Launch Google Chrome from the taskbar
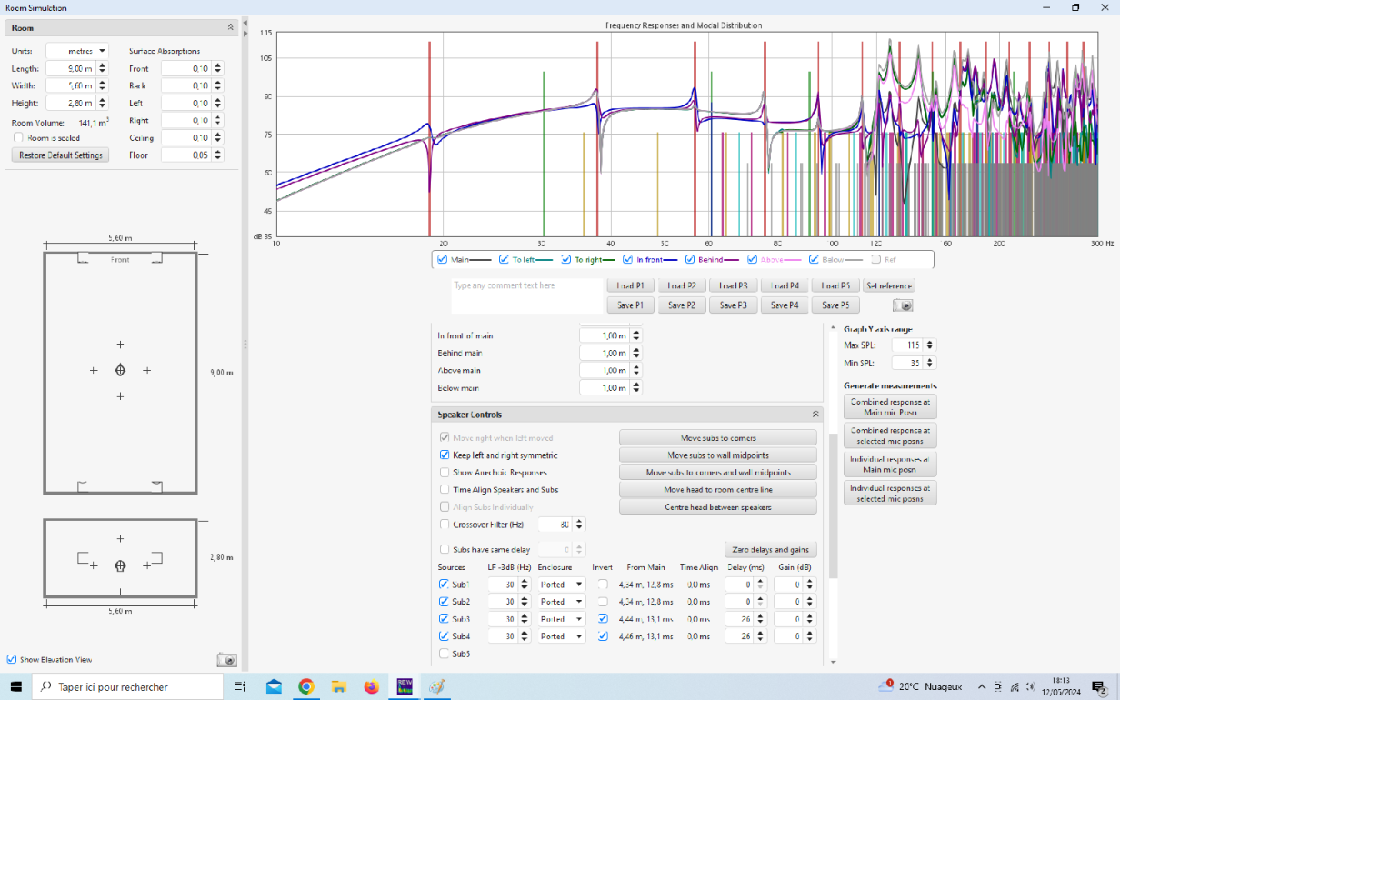1400x875 pixels. point(306,687)
